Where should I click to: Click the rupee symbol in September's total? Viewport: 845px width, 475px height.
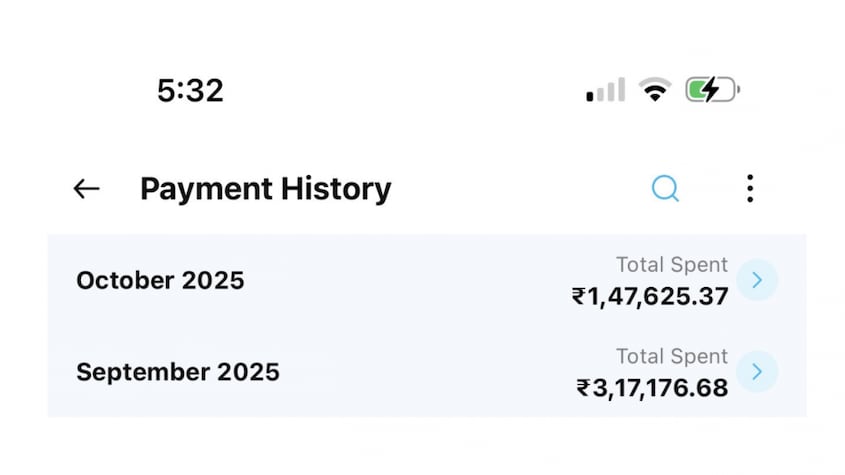click(x=583, y=387)
